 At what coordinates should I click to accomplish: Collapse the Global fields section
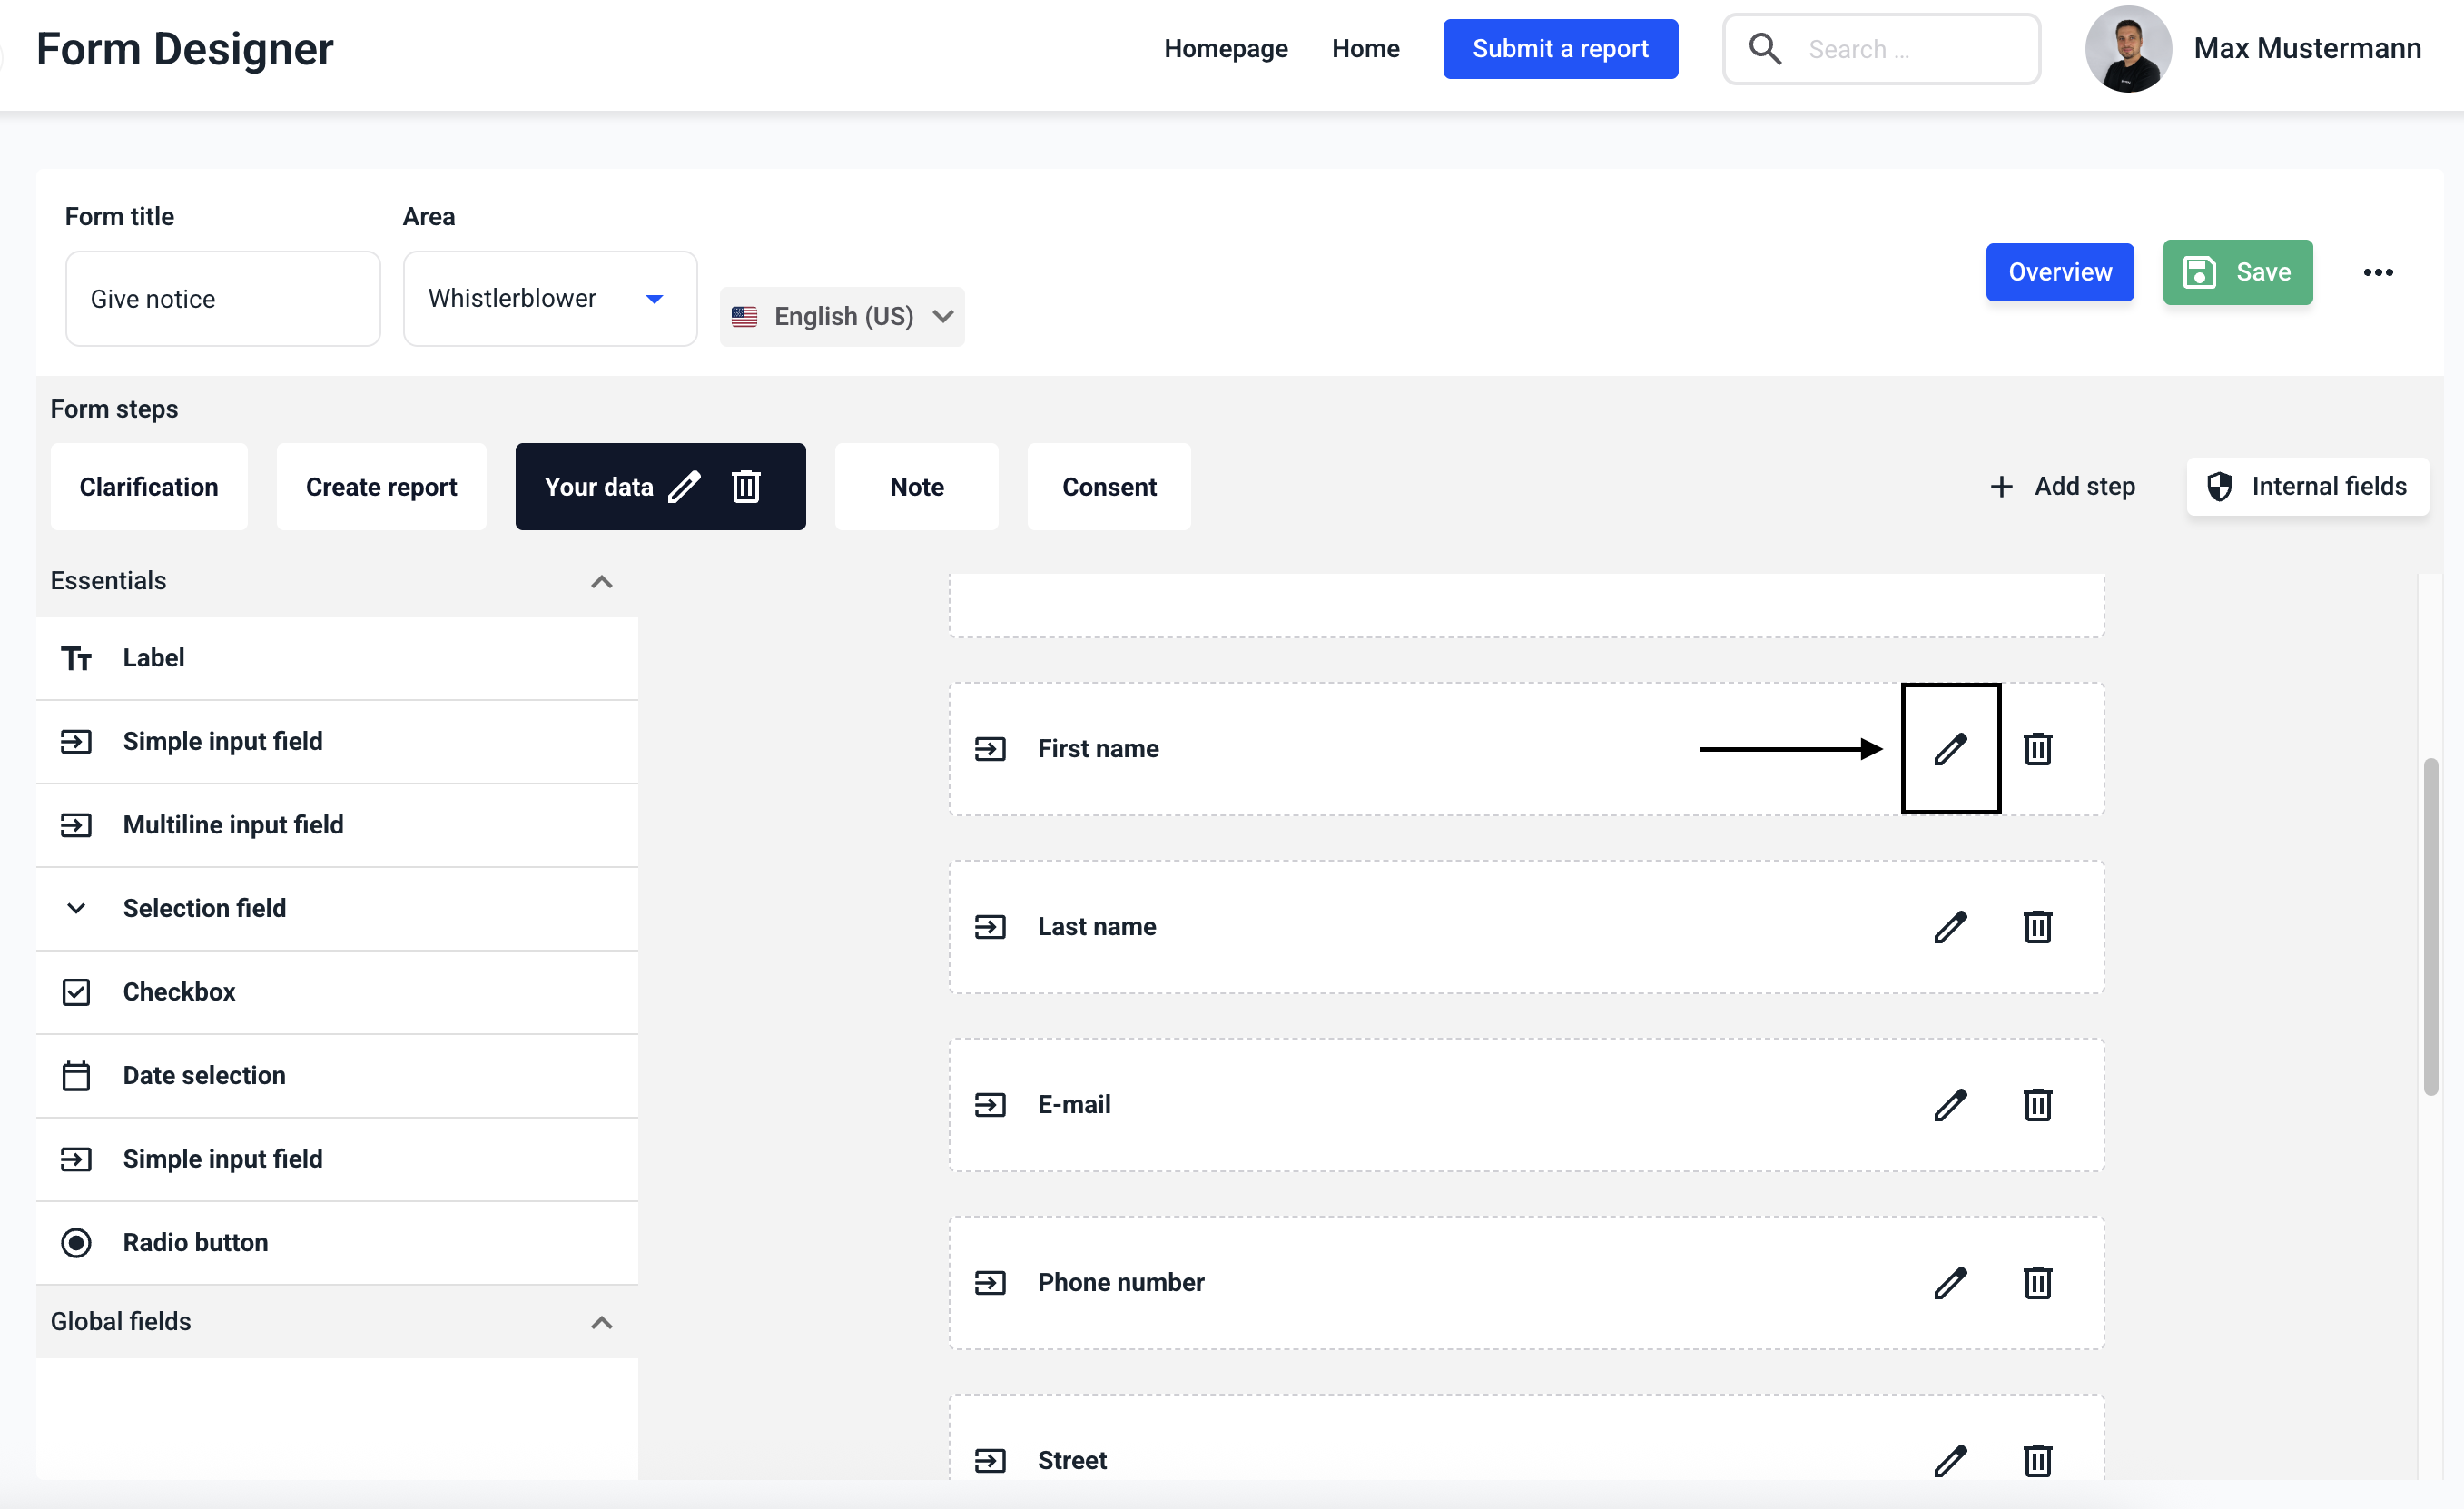(601, 1322)
